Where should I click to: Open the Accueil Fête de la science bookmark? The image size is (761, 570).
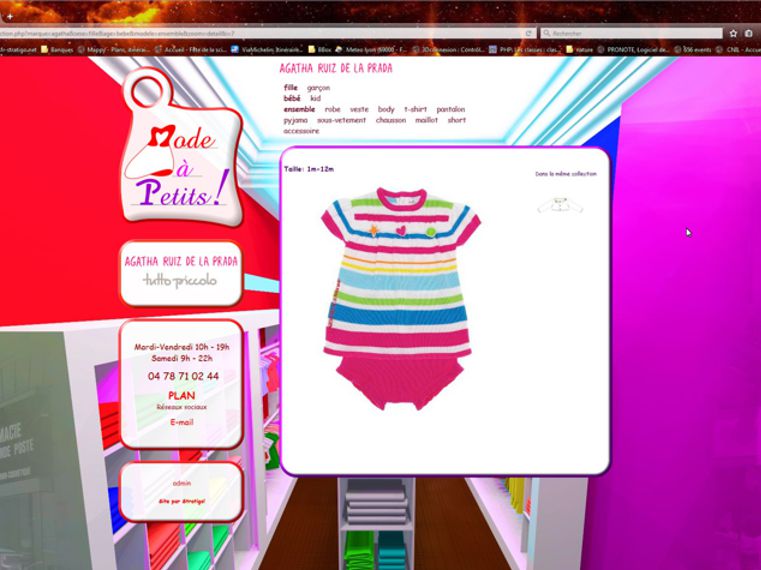191,50
